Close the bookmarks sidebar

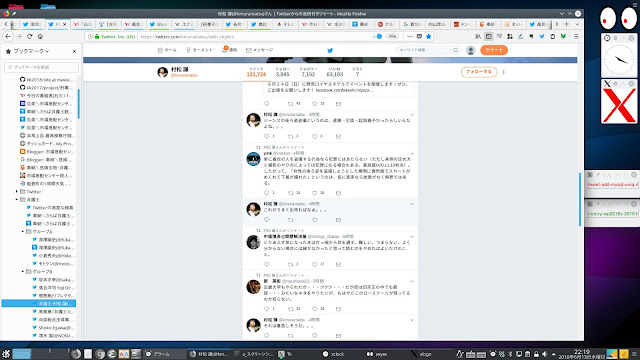click(x=74, y=51)
